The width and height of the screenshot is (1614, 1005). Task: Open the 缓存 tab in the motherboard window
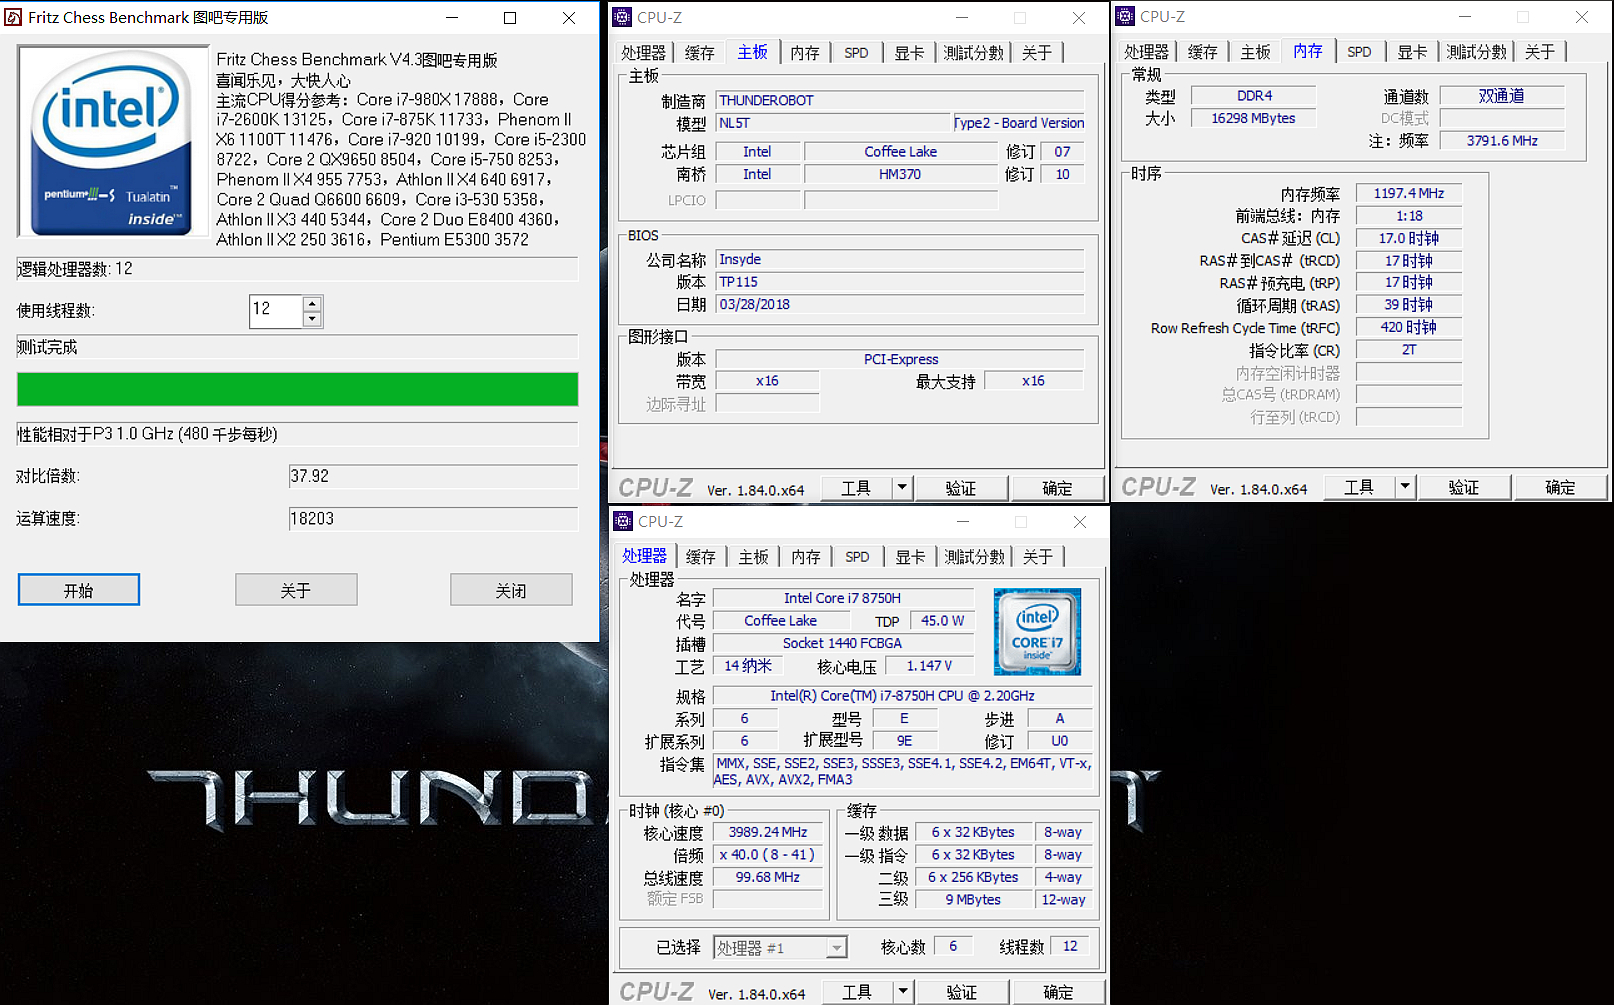click(x=699, y=53)
